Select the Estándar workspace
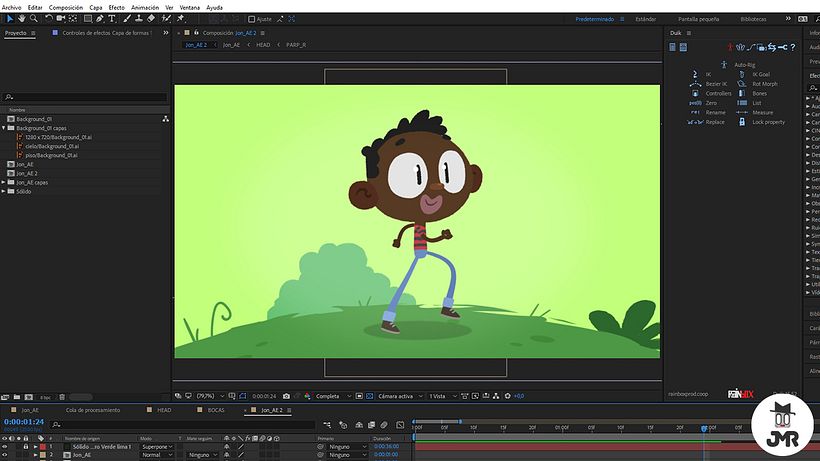 click(646, 19)
